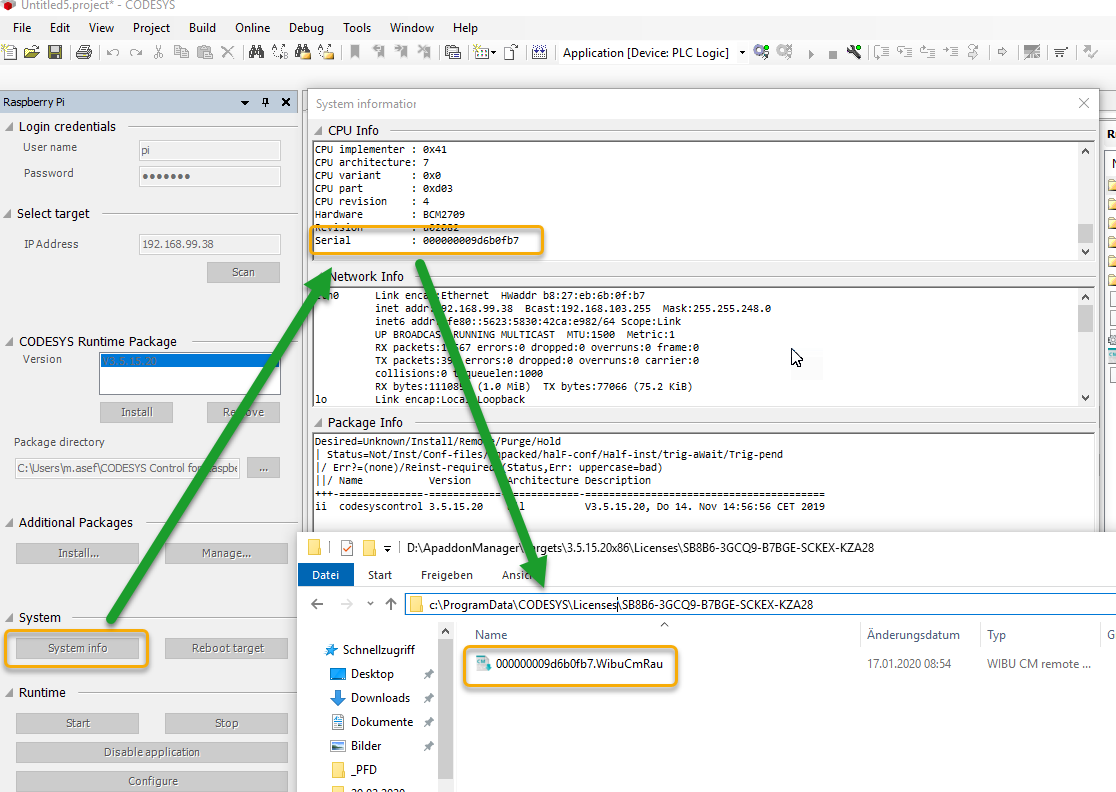The image size is (1116, 792).
Task: Pin the Raspberry Pi panel
Action: 265,102
